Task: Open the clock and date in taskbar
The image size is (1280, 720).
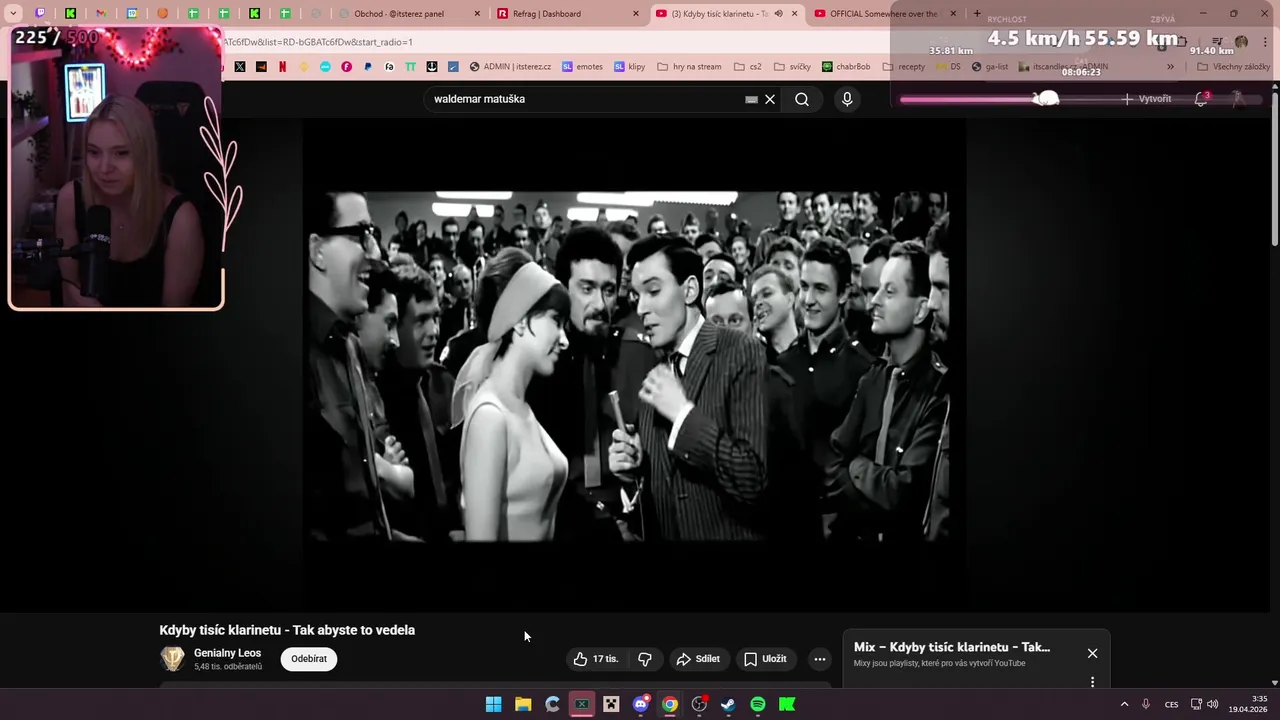Action: (x=1249, y=704)
